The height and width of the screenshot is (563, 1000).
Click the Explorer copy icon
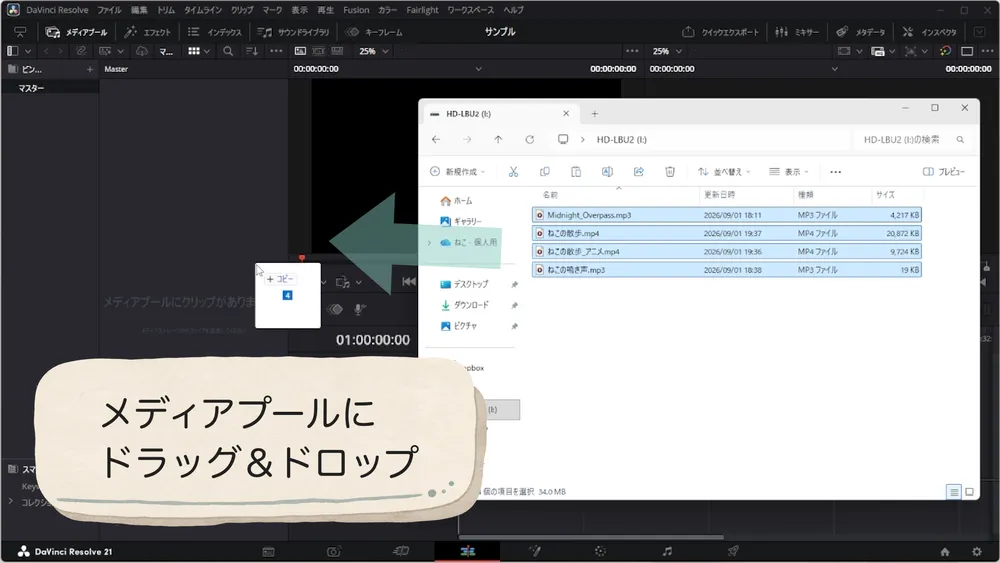point(545,172)
